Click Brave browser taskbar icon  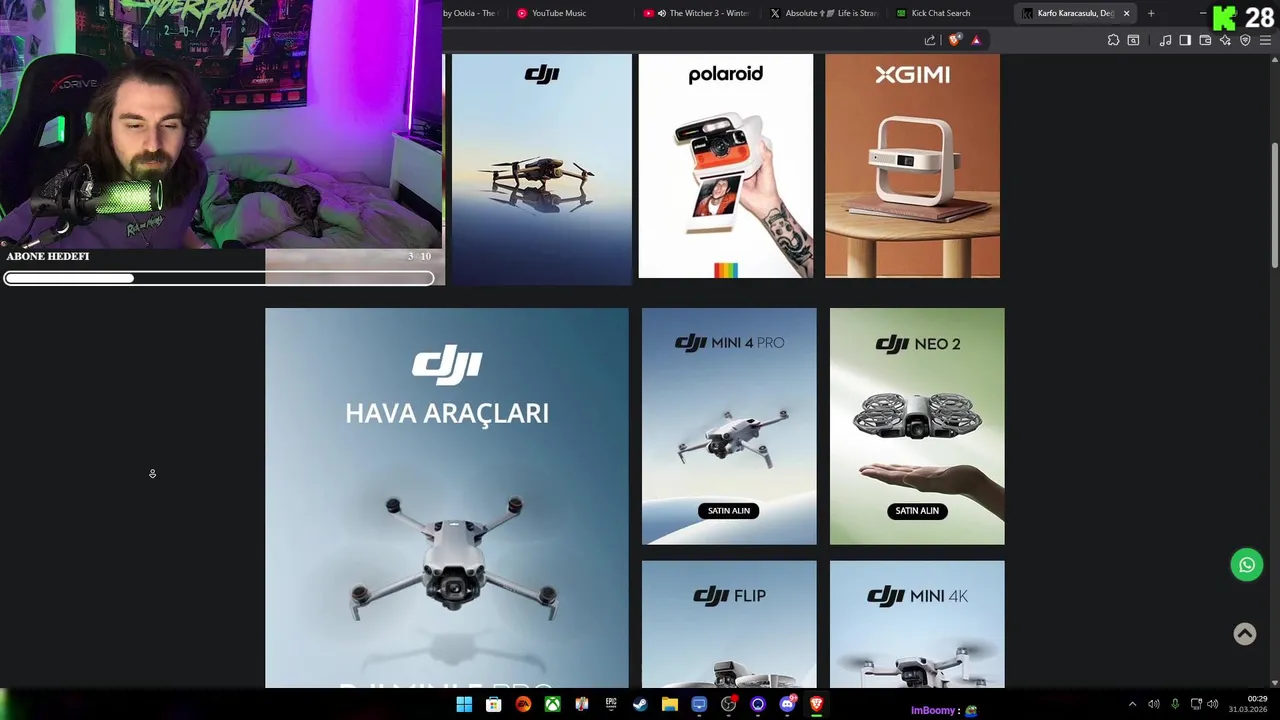[817, 705]
